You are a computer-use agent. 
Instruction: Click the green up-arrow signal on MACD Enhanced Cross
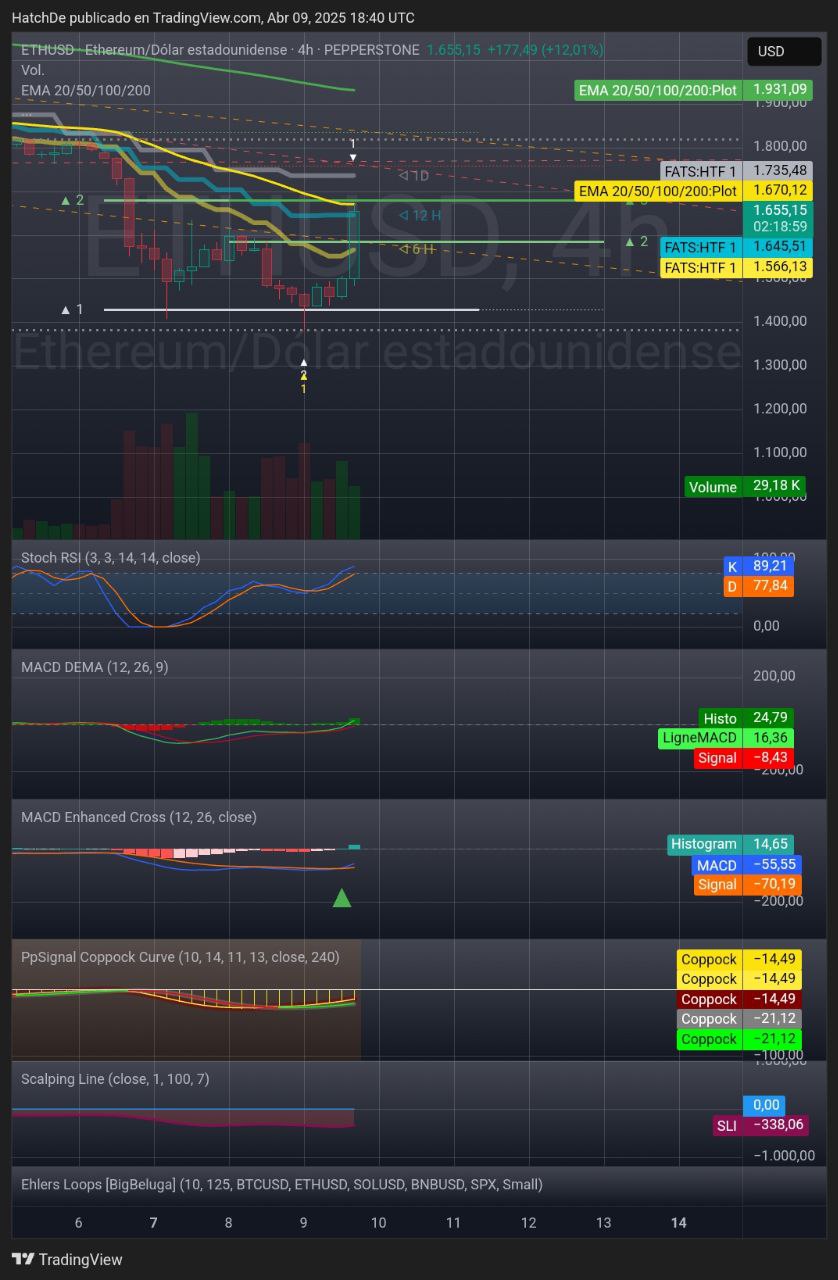click(342, 897)
